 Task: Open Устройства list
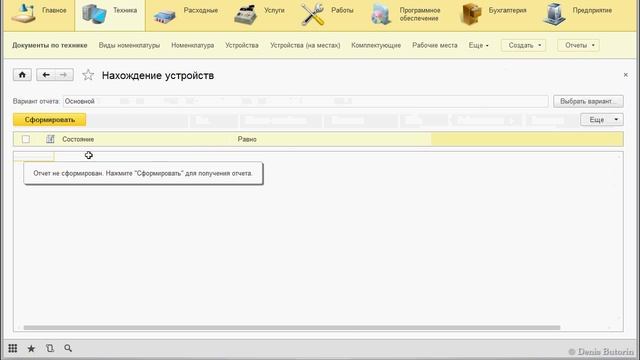242,45
